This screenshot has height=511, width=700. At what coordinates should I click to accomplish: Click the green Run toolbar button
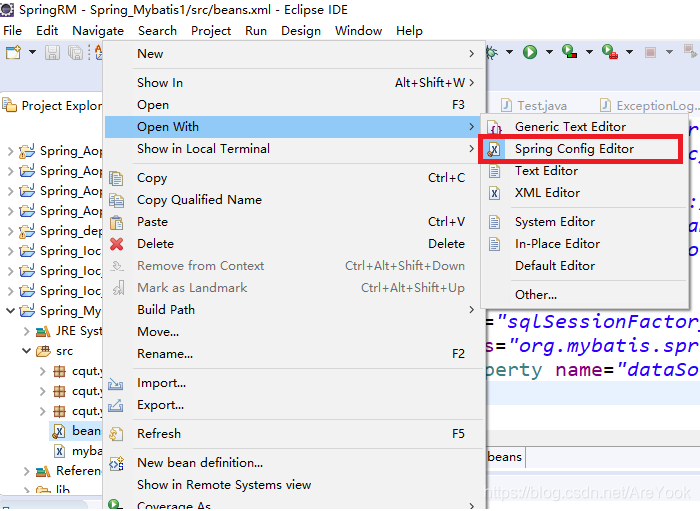pos(530,52)
